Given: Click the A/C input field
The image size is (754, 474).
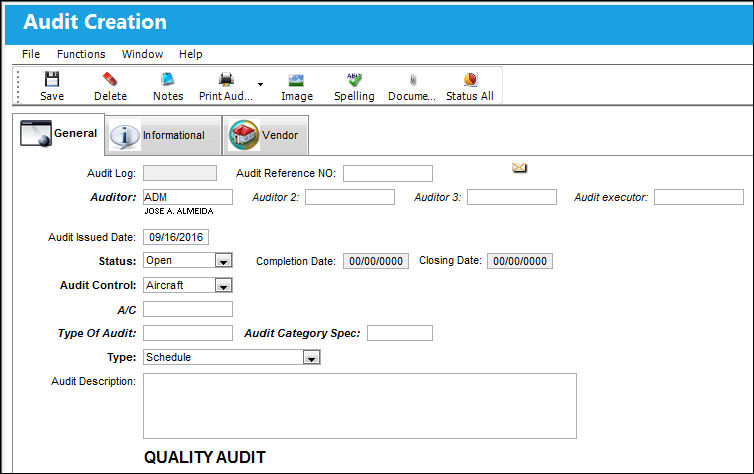Looking at the screenshot, I should tap(188, 309).
